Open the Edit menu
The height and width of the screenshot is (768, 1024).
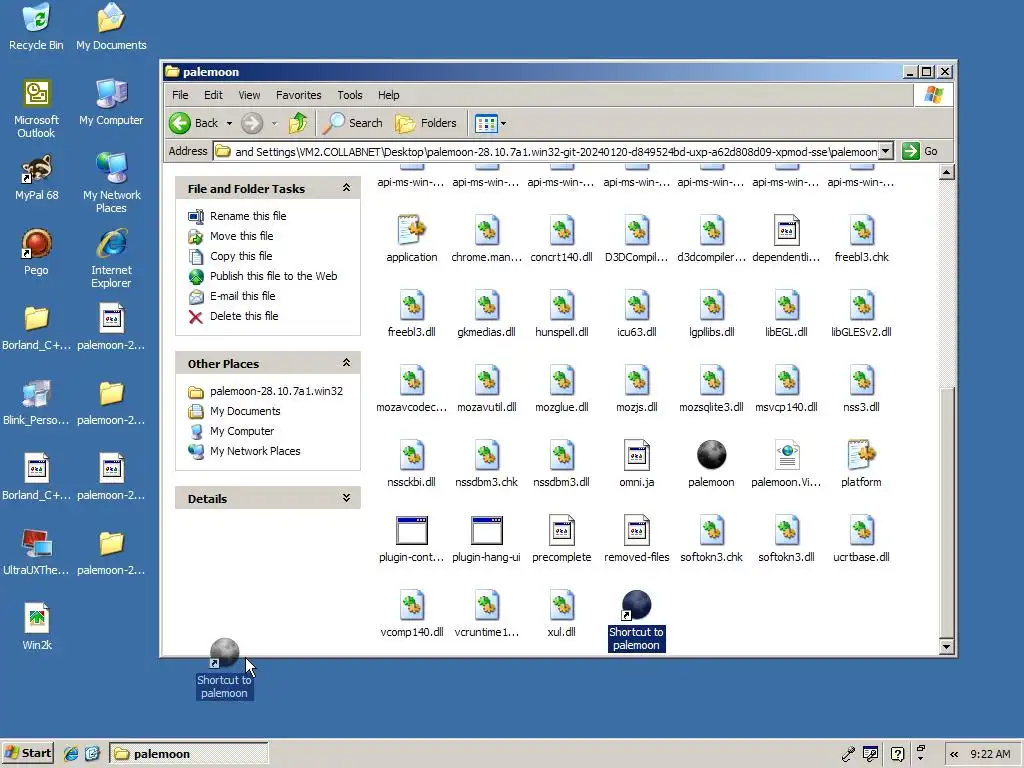(213, 95)
